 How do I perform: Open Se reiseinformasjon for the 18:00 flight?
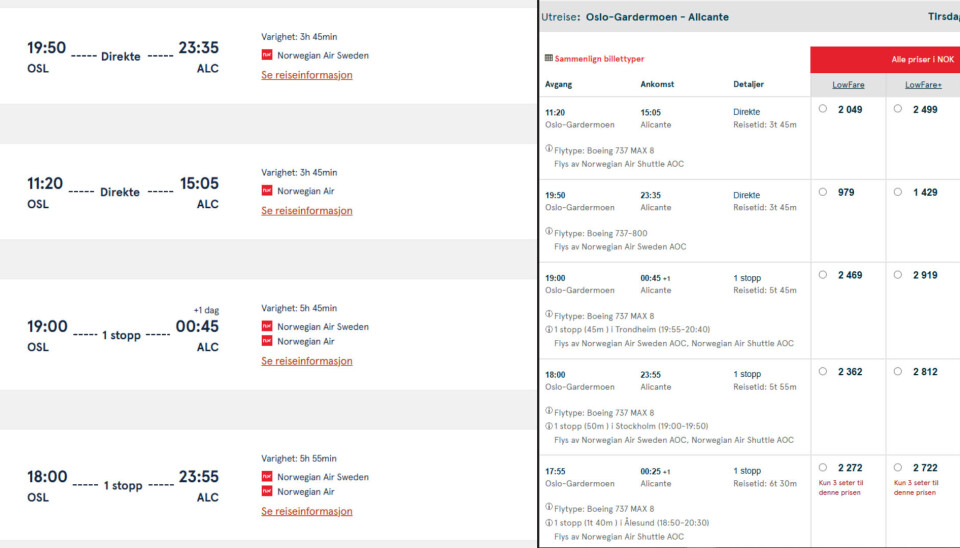[307, 511]
